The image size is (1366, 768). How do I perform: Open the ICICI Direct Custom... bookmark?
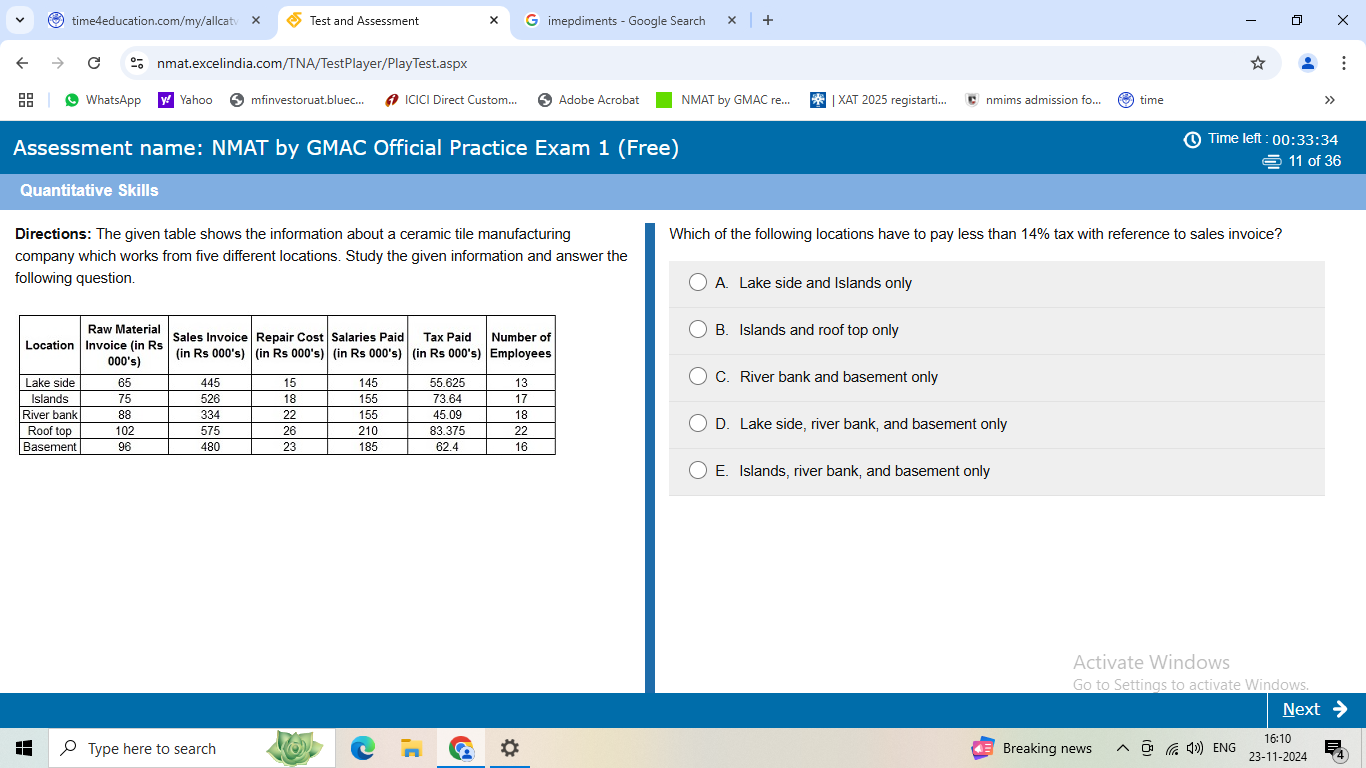pyautogui.click(x=452, y=100)
